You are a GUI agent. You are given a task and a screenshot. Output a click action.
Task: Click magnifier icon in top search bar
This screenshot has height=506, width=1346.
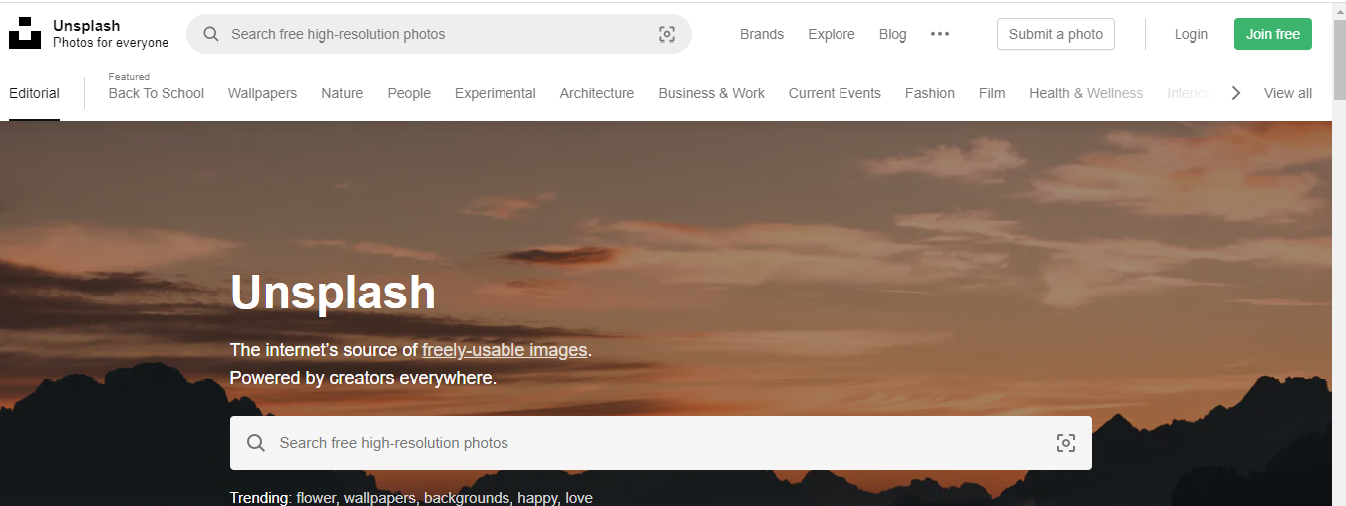(211, 34)
